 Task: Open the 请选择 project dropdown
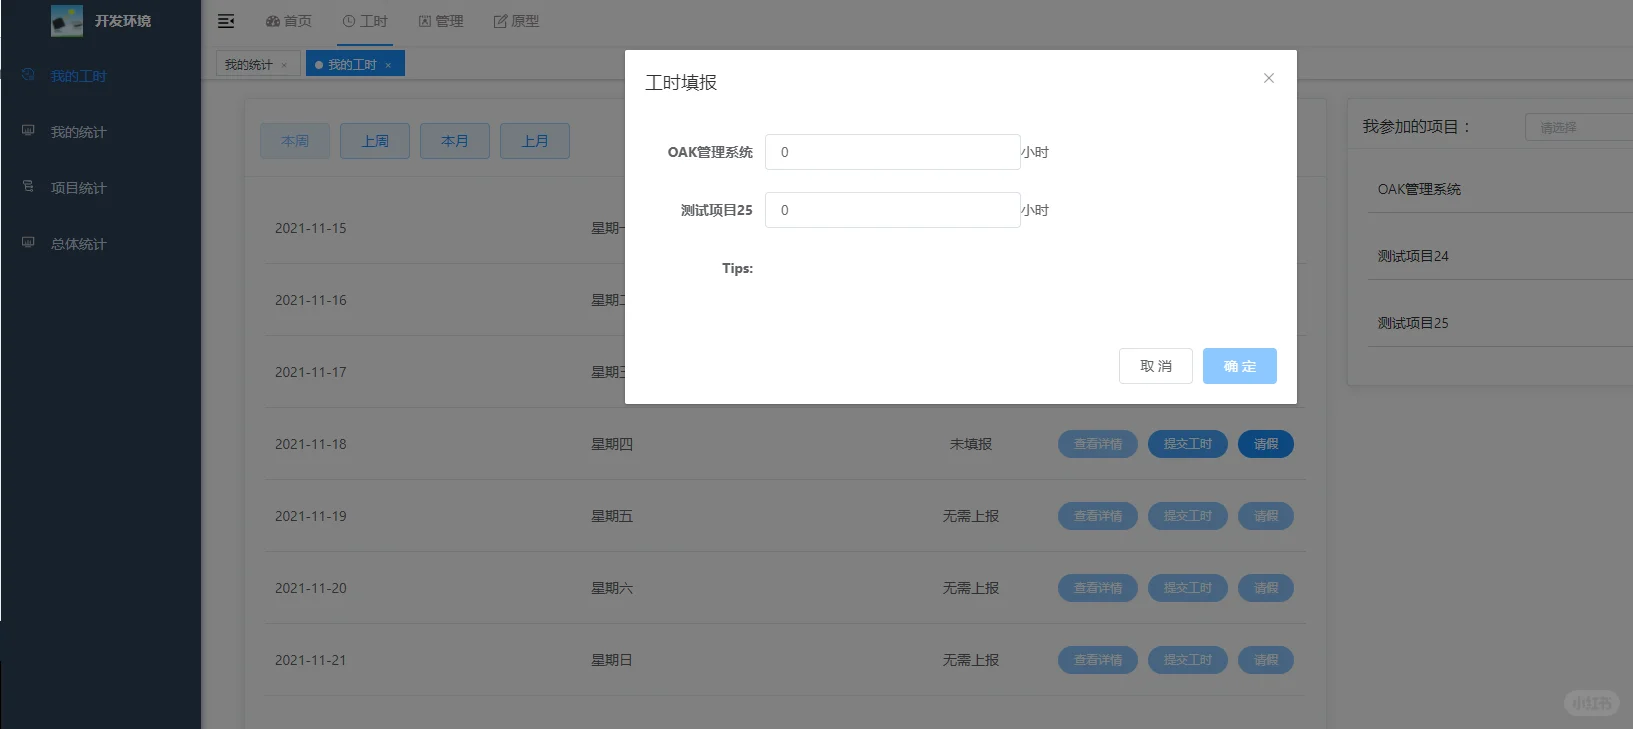point(1578,127)
